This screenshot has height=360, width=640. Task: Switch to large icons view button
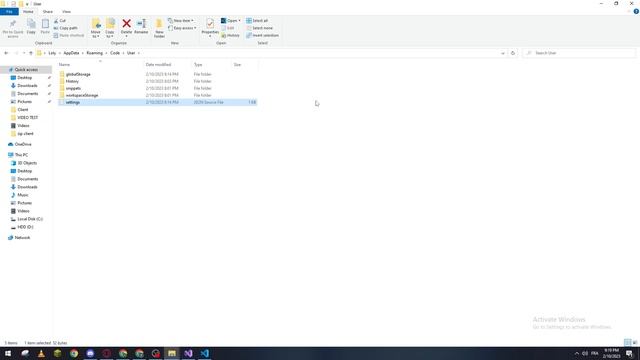635,342
